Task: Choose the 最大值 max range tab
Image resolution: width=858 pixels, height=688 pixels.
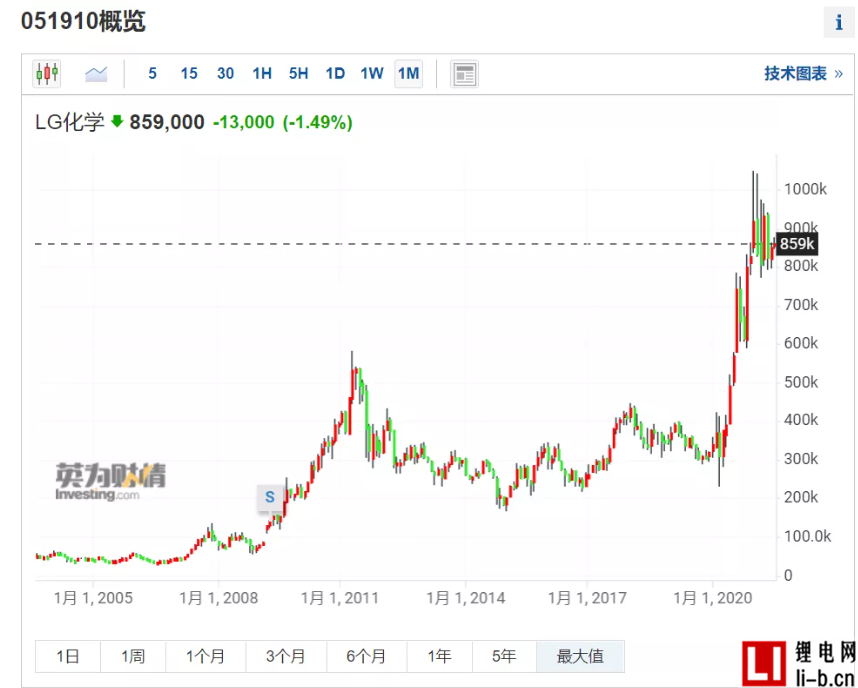Action: [x=581, y=656]
